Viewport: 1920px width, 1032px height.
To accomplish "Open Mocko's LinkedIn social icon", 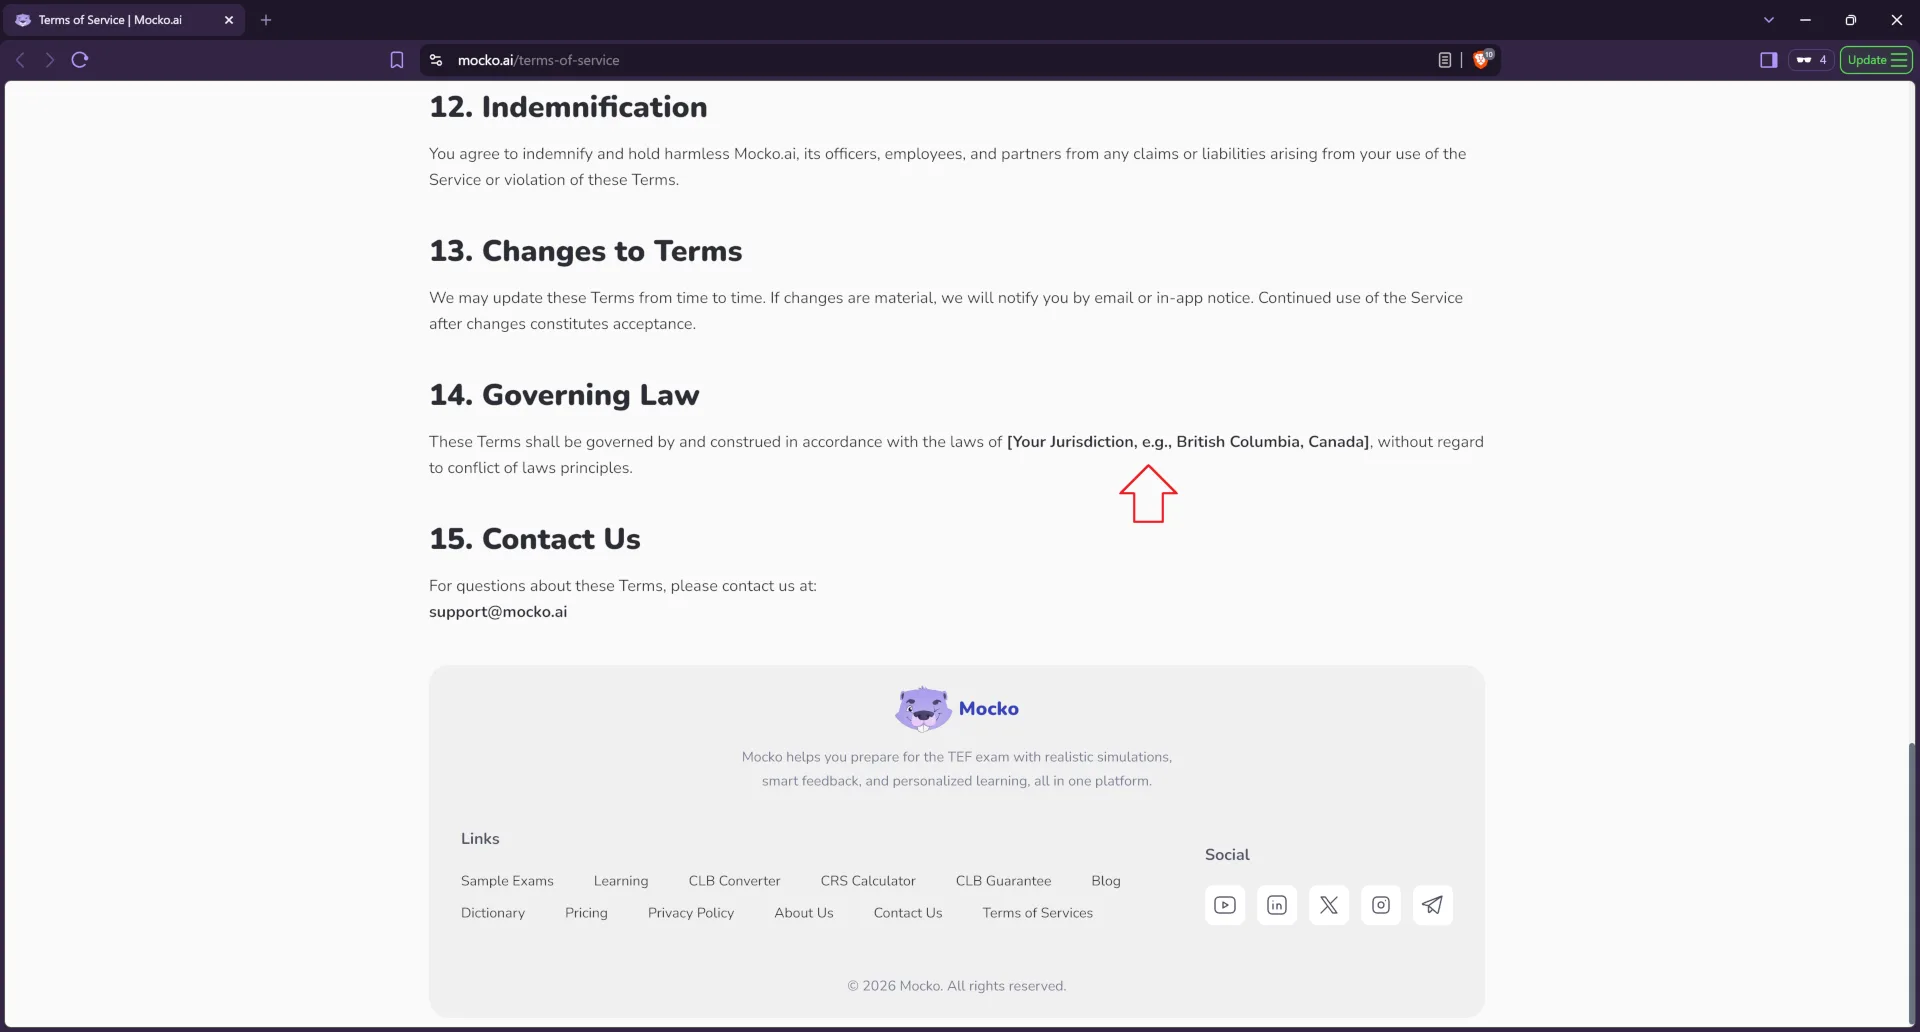I will click(1276, 905).
